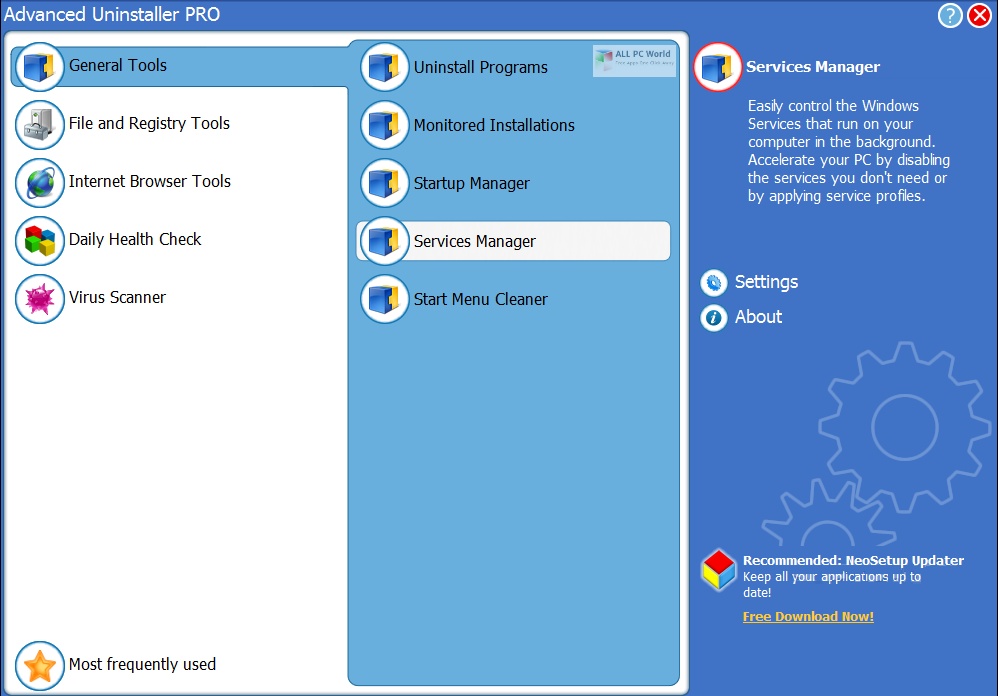This screenshot has height=696, width=998.
Task: Click the Most frequently used star icon
Action: pos(39,665)
